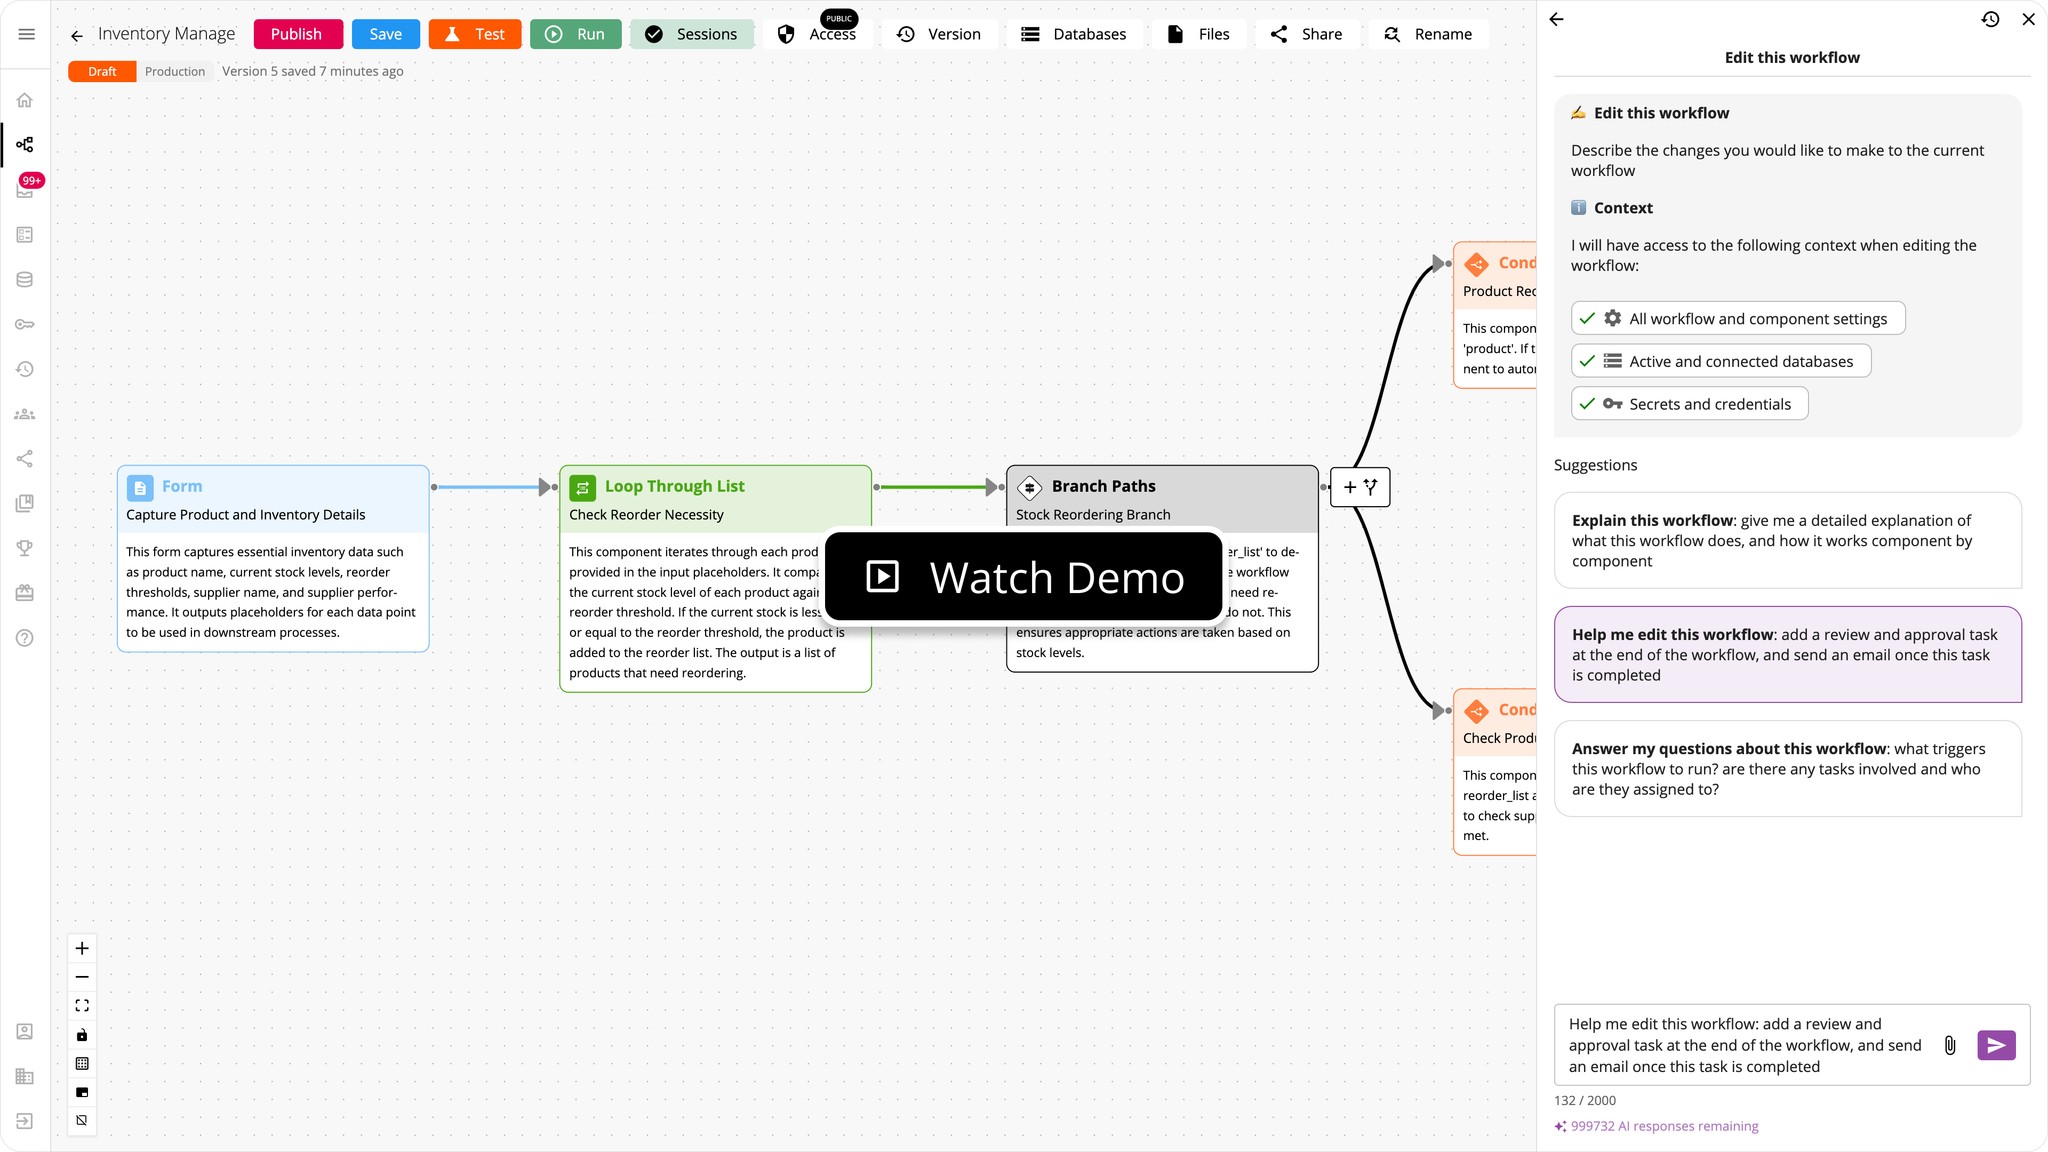Open the help question-mark icon at sidebar bottom

coord(25,637)
